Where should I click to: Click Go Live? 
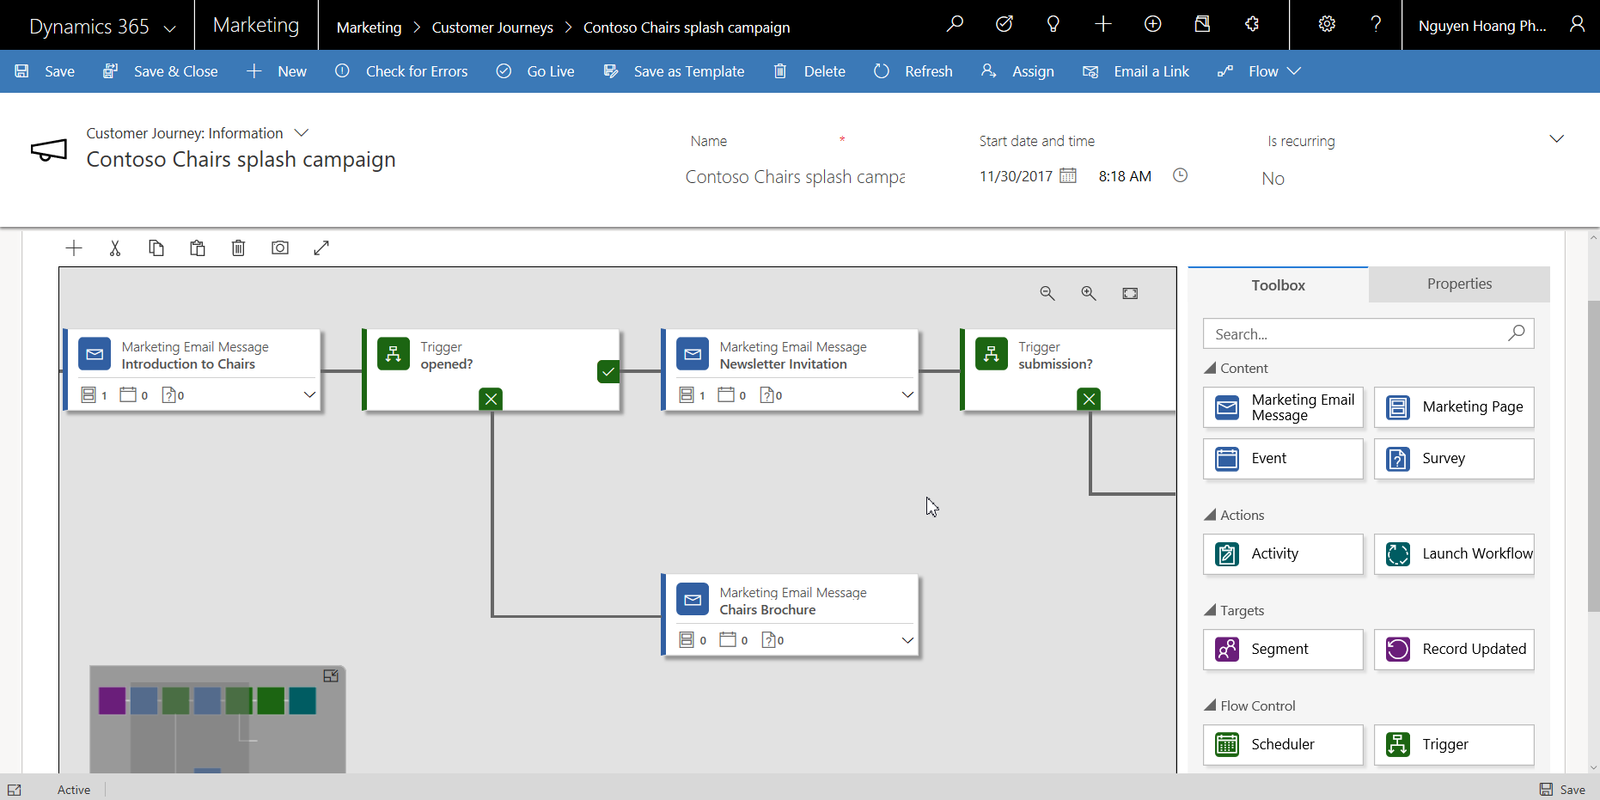coord(535,71)
